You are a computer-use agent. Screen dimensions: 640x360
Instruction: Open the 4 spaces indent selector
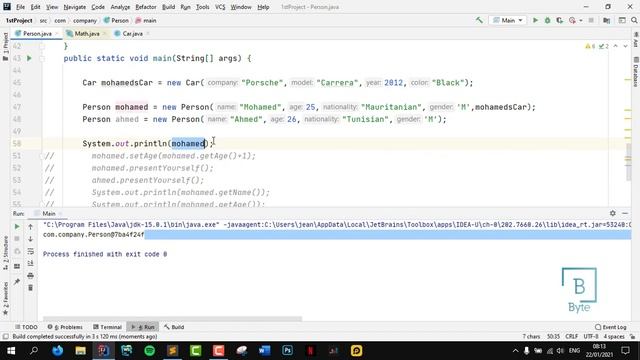pos(614,336)
